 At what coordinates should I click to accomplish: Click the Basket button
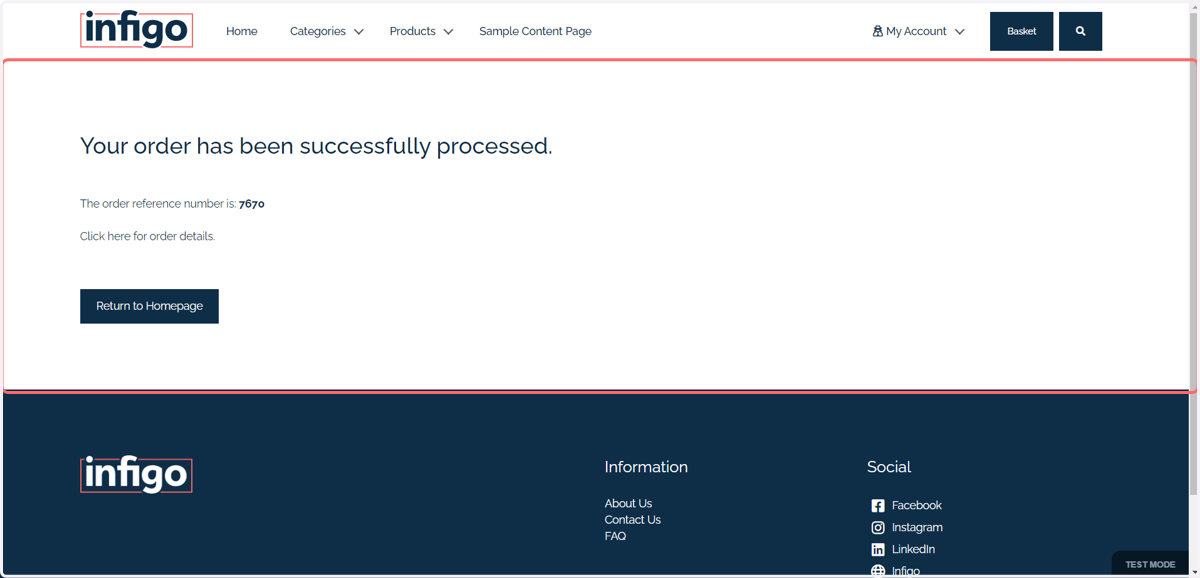(x=1021, y=31)
